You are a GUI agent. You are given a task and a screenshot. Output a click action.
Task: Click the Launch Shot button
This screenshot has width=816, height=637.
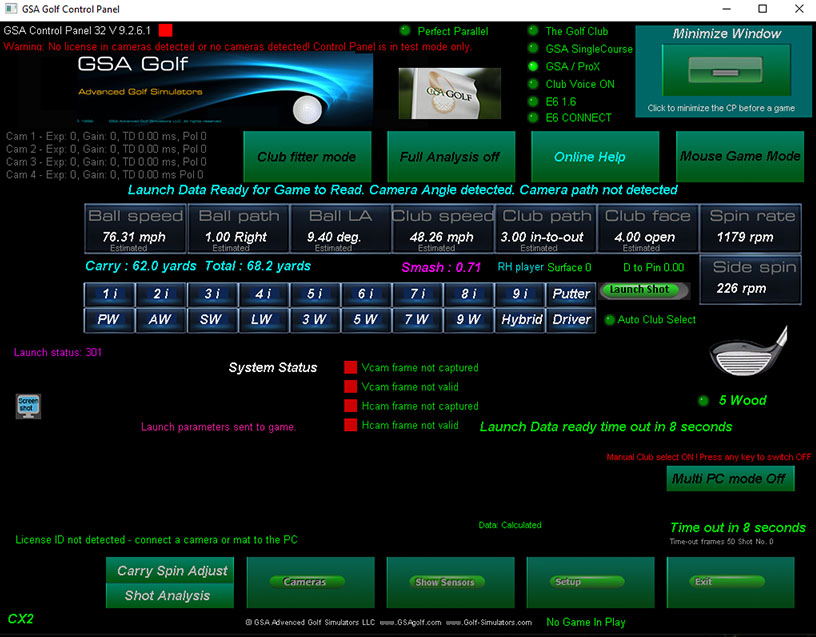(644, 290)
